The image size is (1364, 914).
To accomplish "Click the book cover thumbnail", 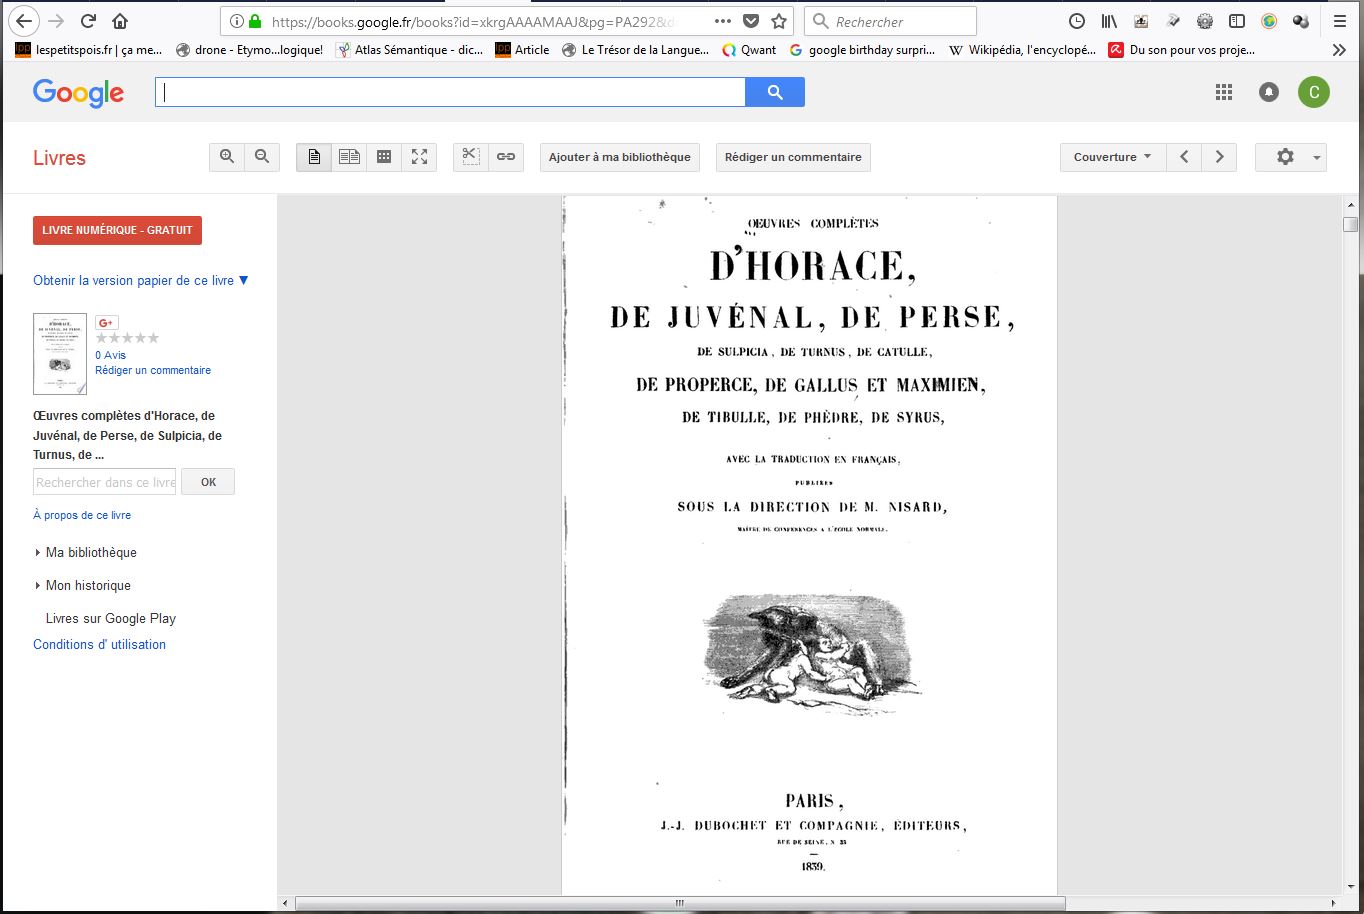I will [60, 354].
